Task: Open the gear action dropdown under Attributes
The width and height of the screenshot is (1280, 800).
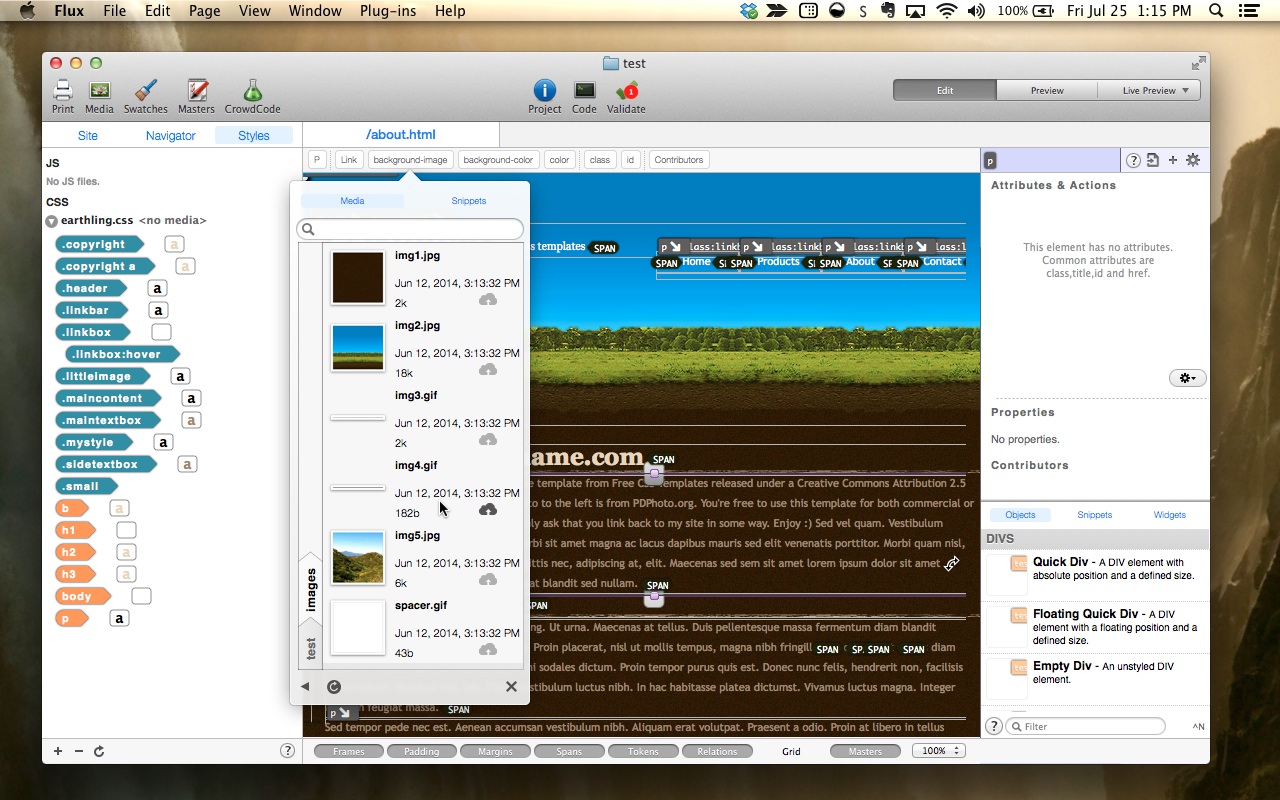Action: [x=1188, y=378]
